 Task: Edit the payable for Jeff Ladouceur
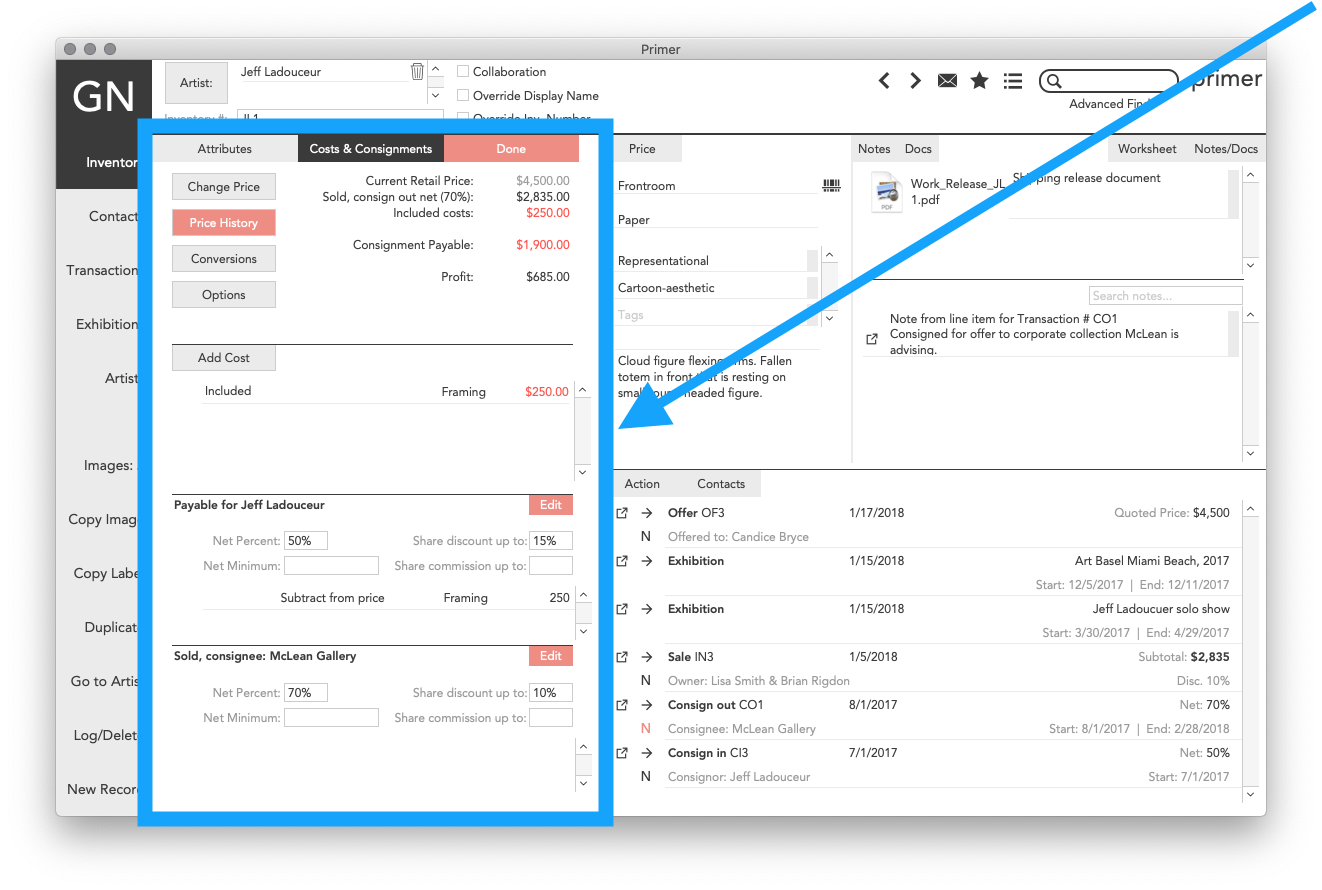pos(550,505)
